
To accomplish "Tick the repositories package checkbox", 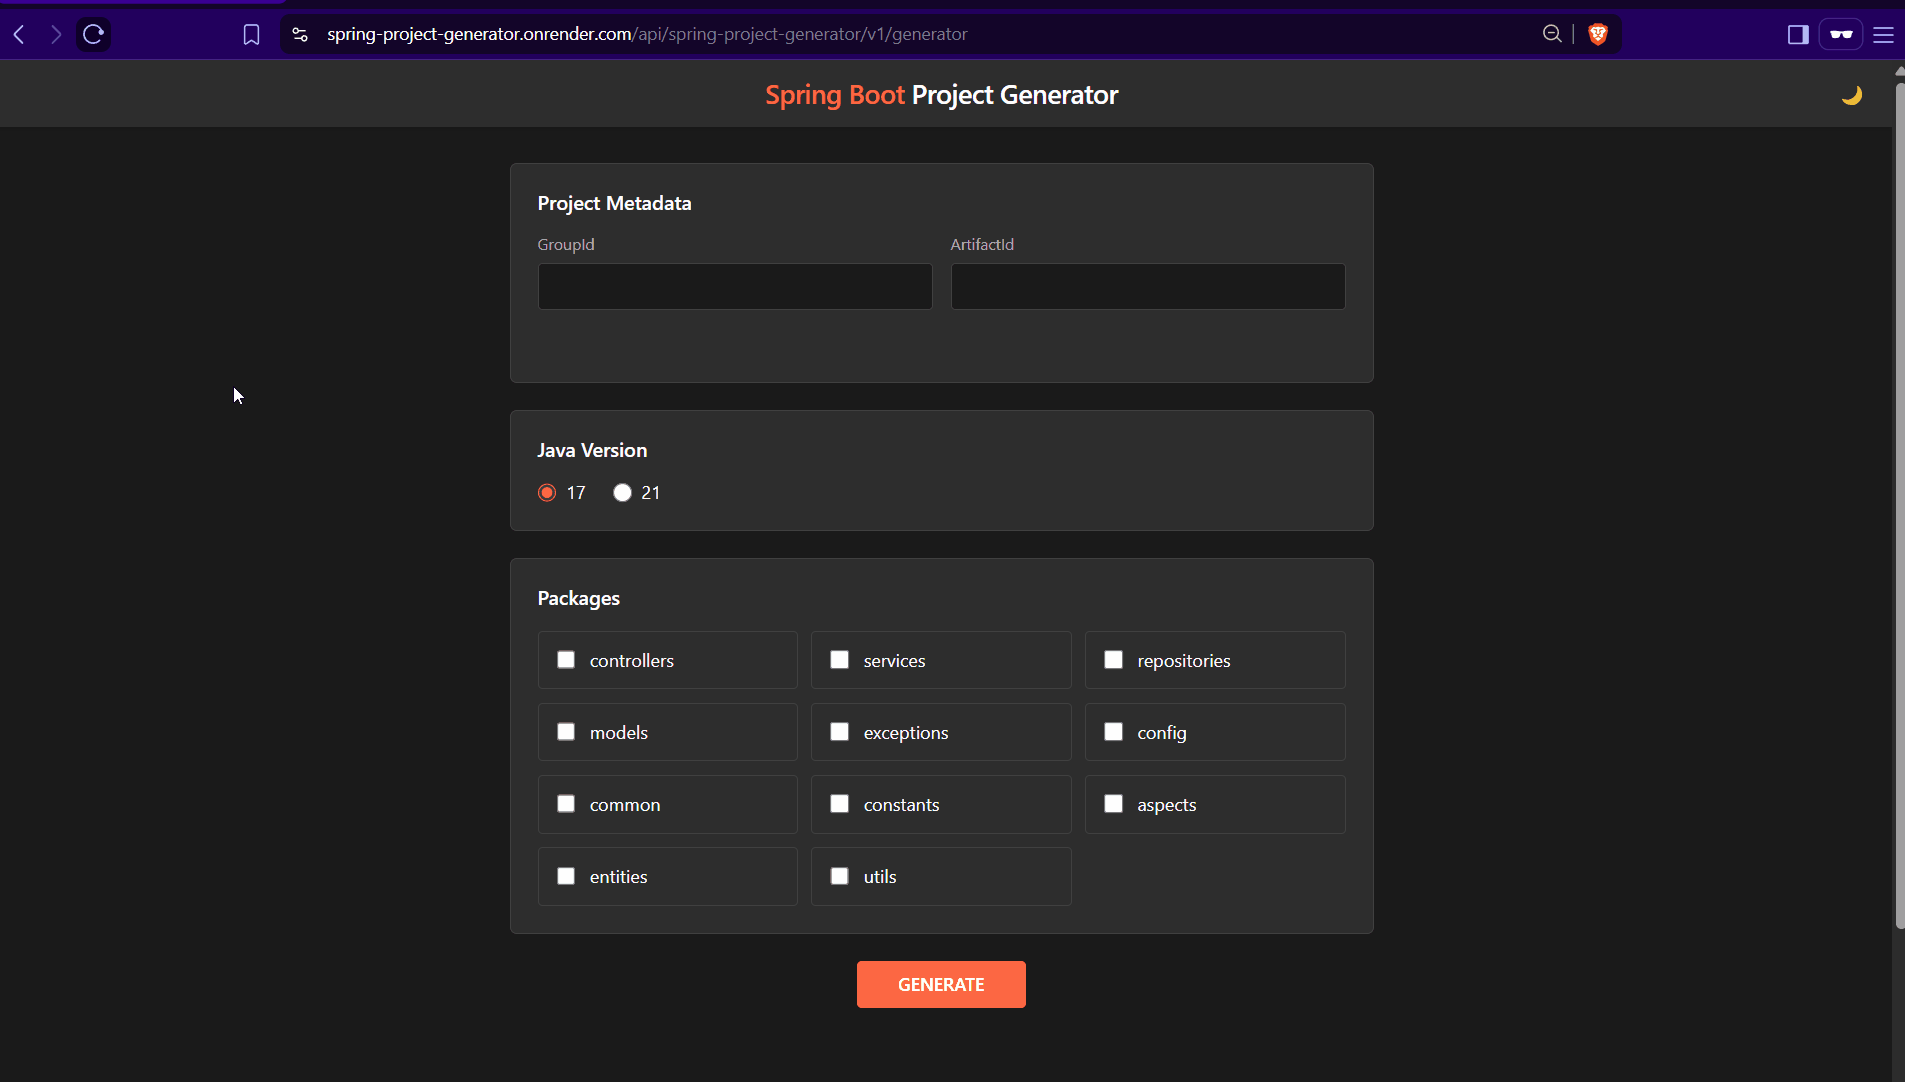I will click(x=1113, y=660).
